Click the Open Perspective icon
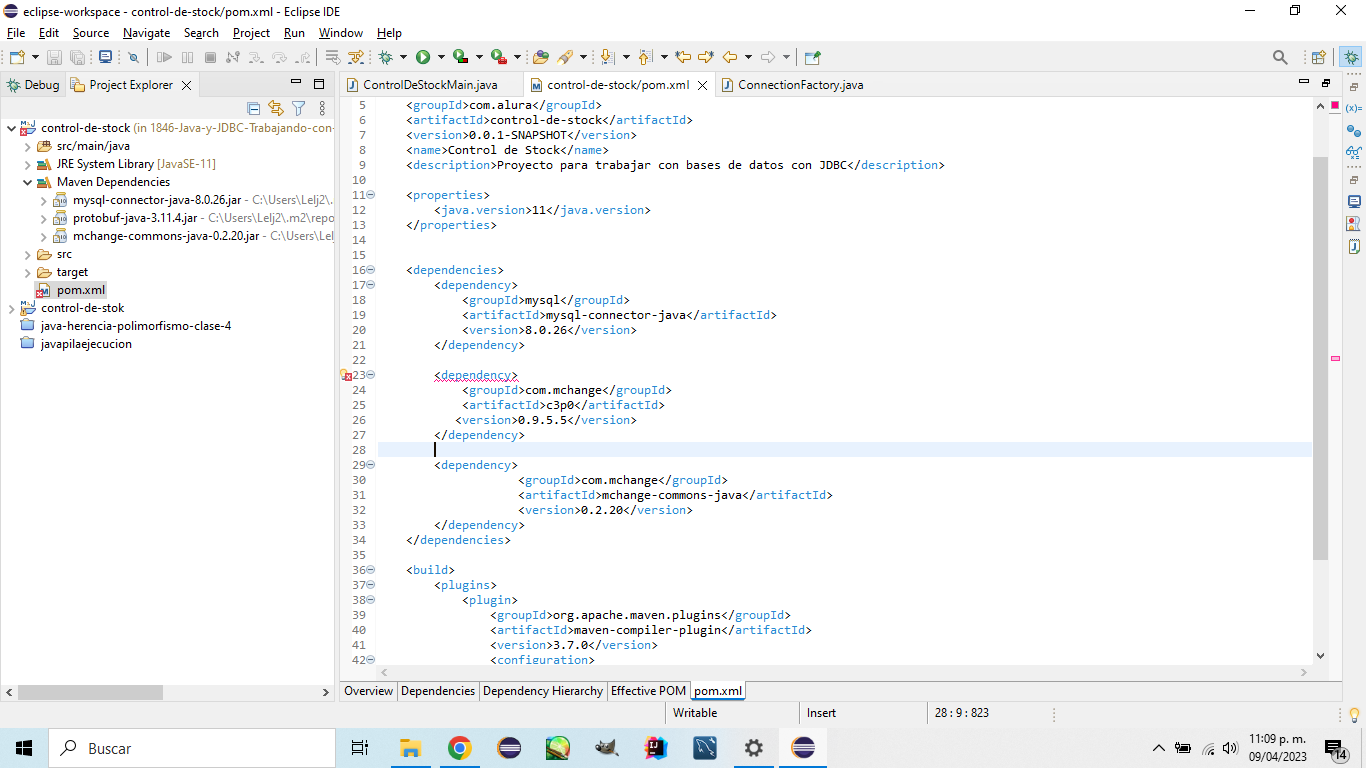This screenshot has height=768, width=1366. tap(1318, 57)
